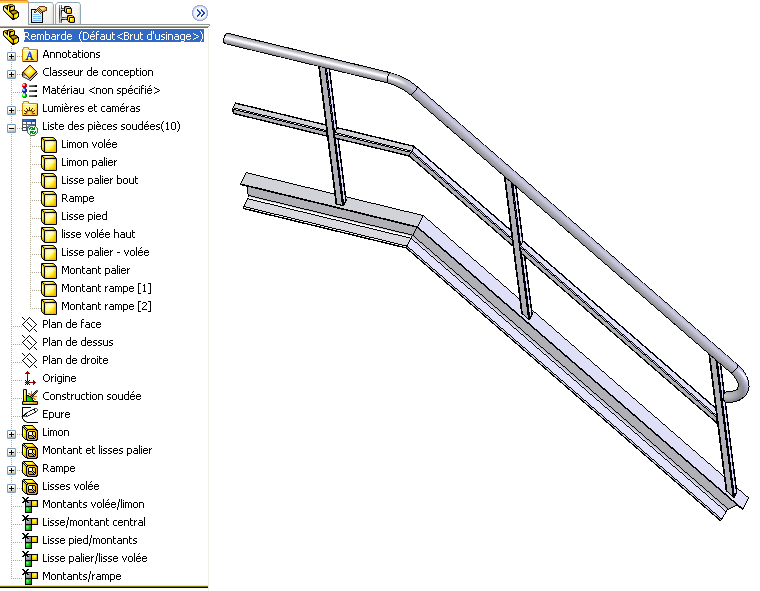Select the Lisse palier bout item
The image size is (760, 591).
(99, 180)
